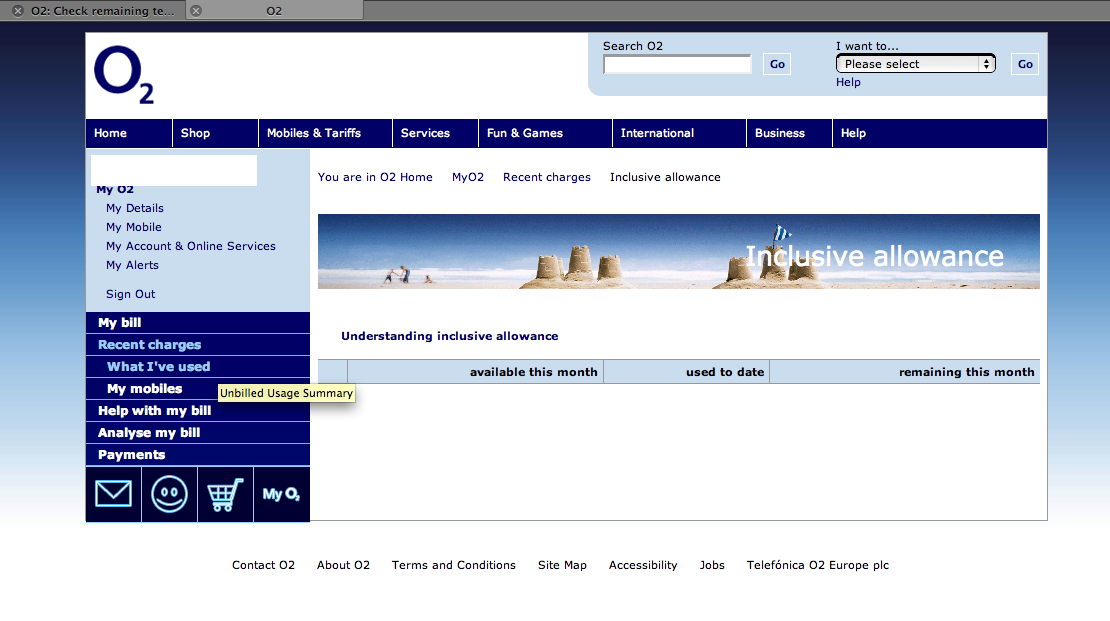Open Help in the navigation bar
This screenshot has height=621, width=1110.
[853, 133]
